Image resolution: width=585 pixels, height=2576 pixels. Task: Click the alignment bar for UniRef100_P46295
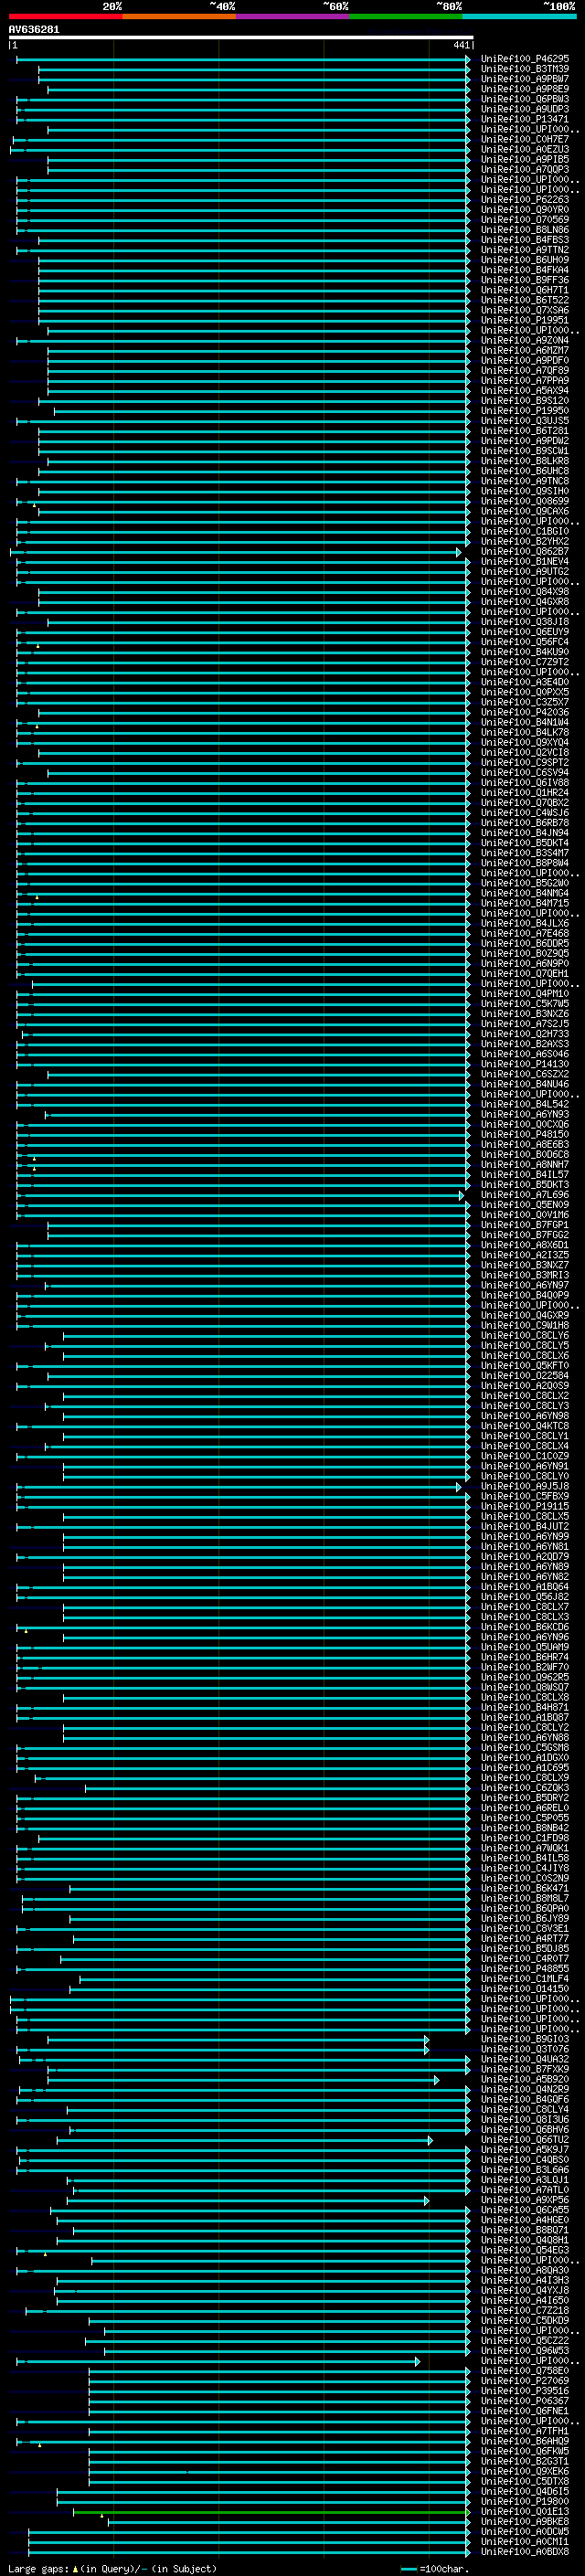coord(242,59)
